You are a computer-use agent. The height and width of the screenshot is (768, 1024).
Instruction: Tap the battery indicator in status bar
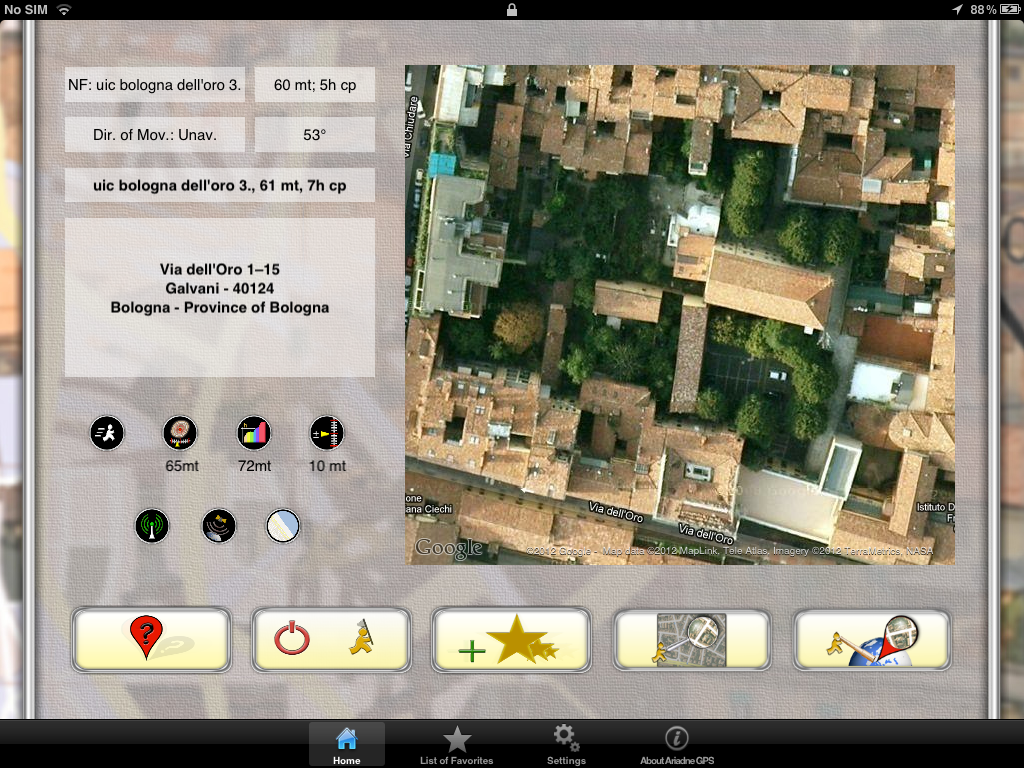(x=1010, y=10)
